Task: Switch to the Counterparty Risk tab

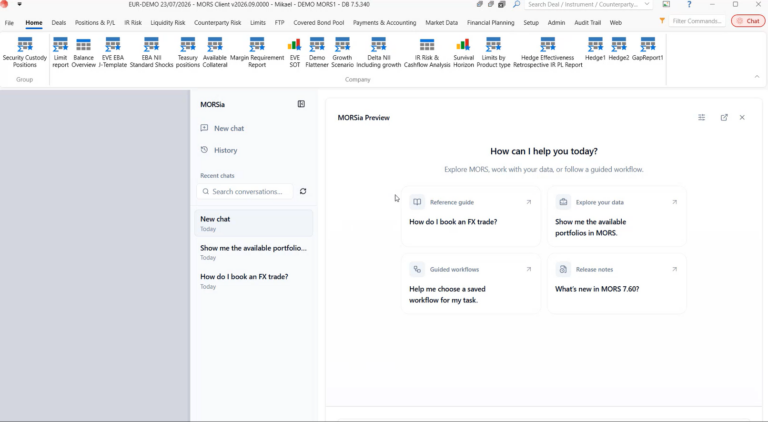Action: tap(217, 23)
